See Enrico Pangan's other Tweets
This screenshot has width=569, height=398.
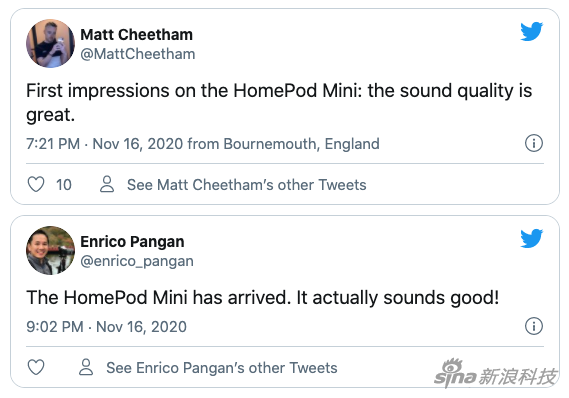point(222,368)
